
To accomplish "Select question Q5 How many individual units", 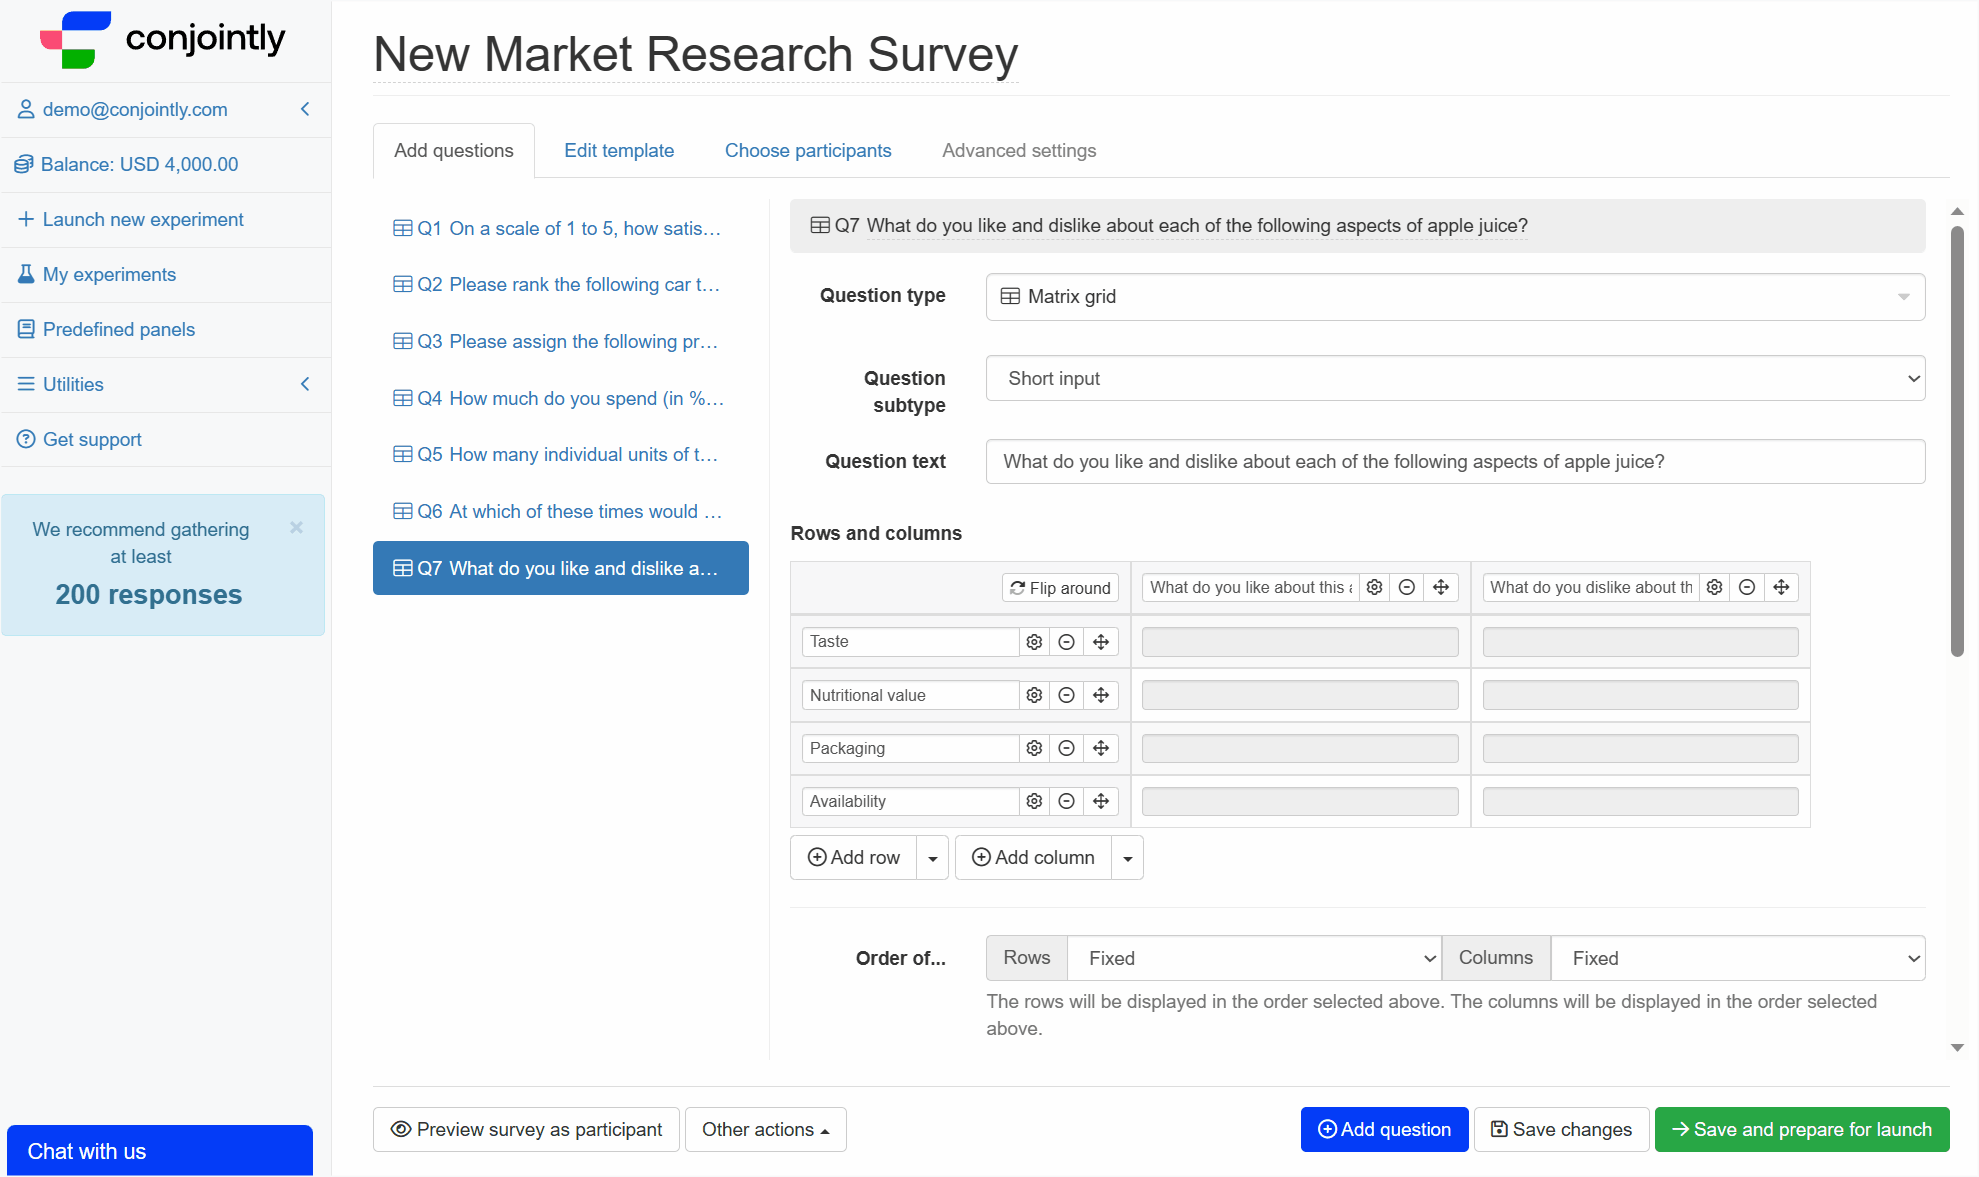I will click(560, 455).
